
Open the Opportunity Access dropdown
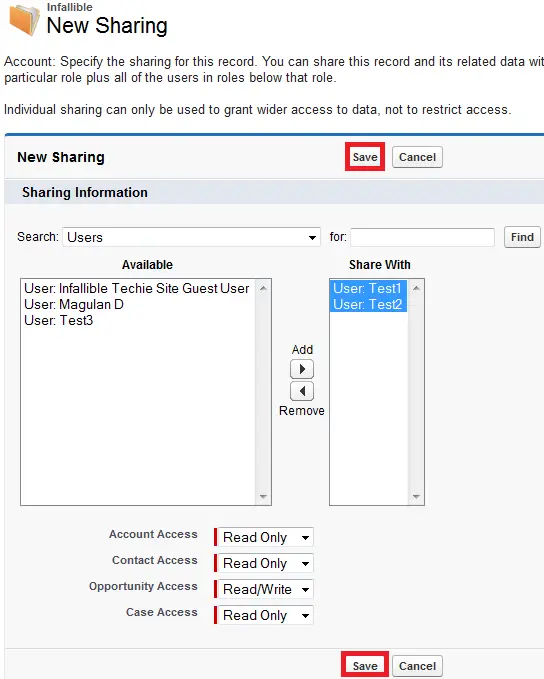(x=266, y=589)
